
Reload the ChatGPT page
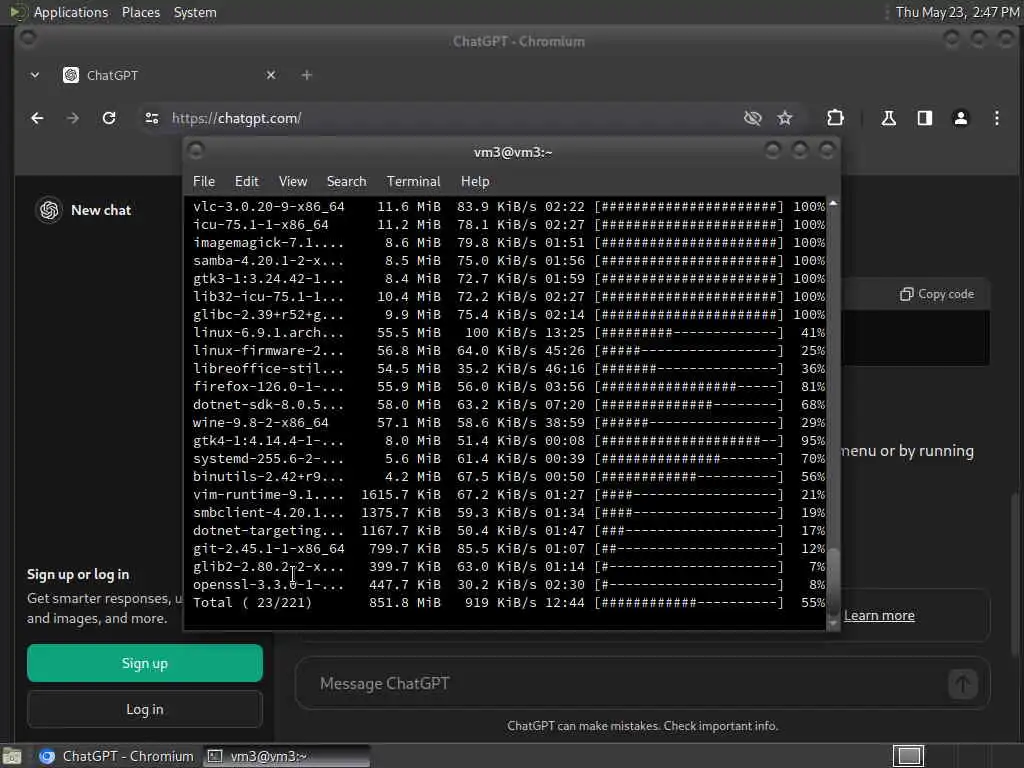109,118
